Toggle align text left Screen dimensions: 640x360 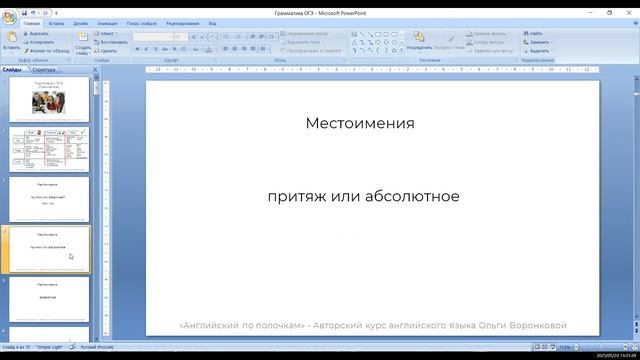[225, 49]
